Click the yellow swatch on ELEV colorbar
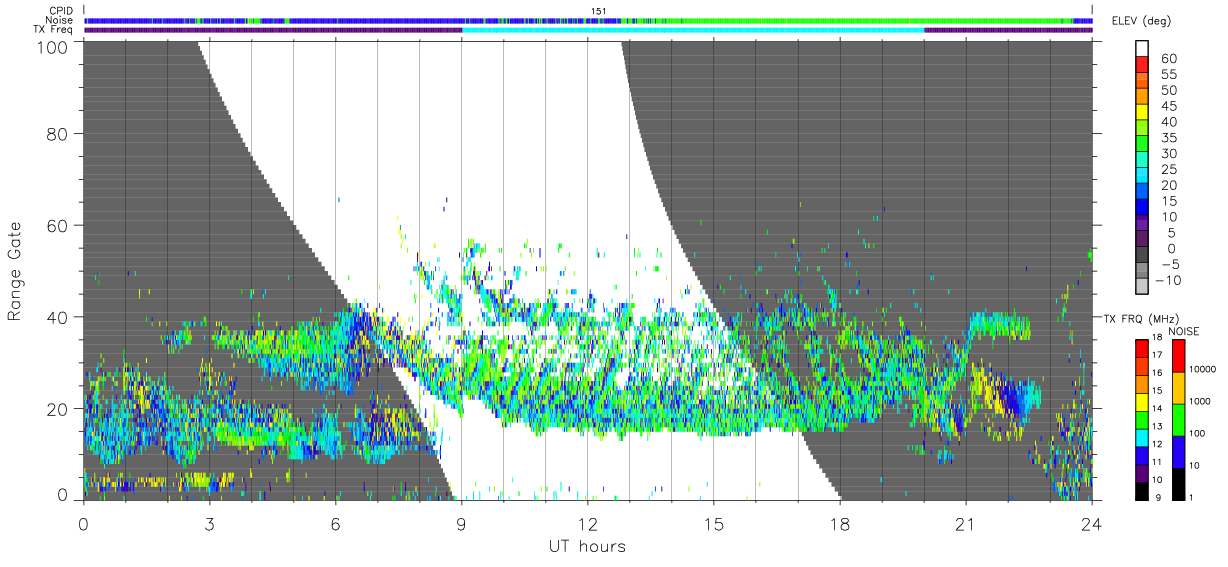The image size is (1228, 567). 1143,113
